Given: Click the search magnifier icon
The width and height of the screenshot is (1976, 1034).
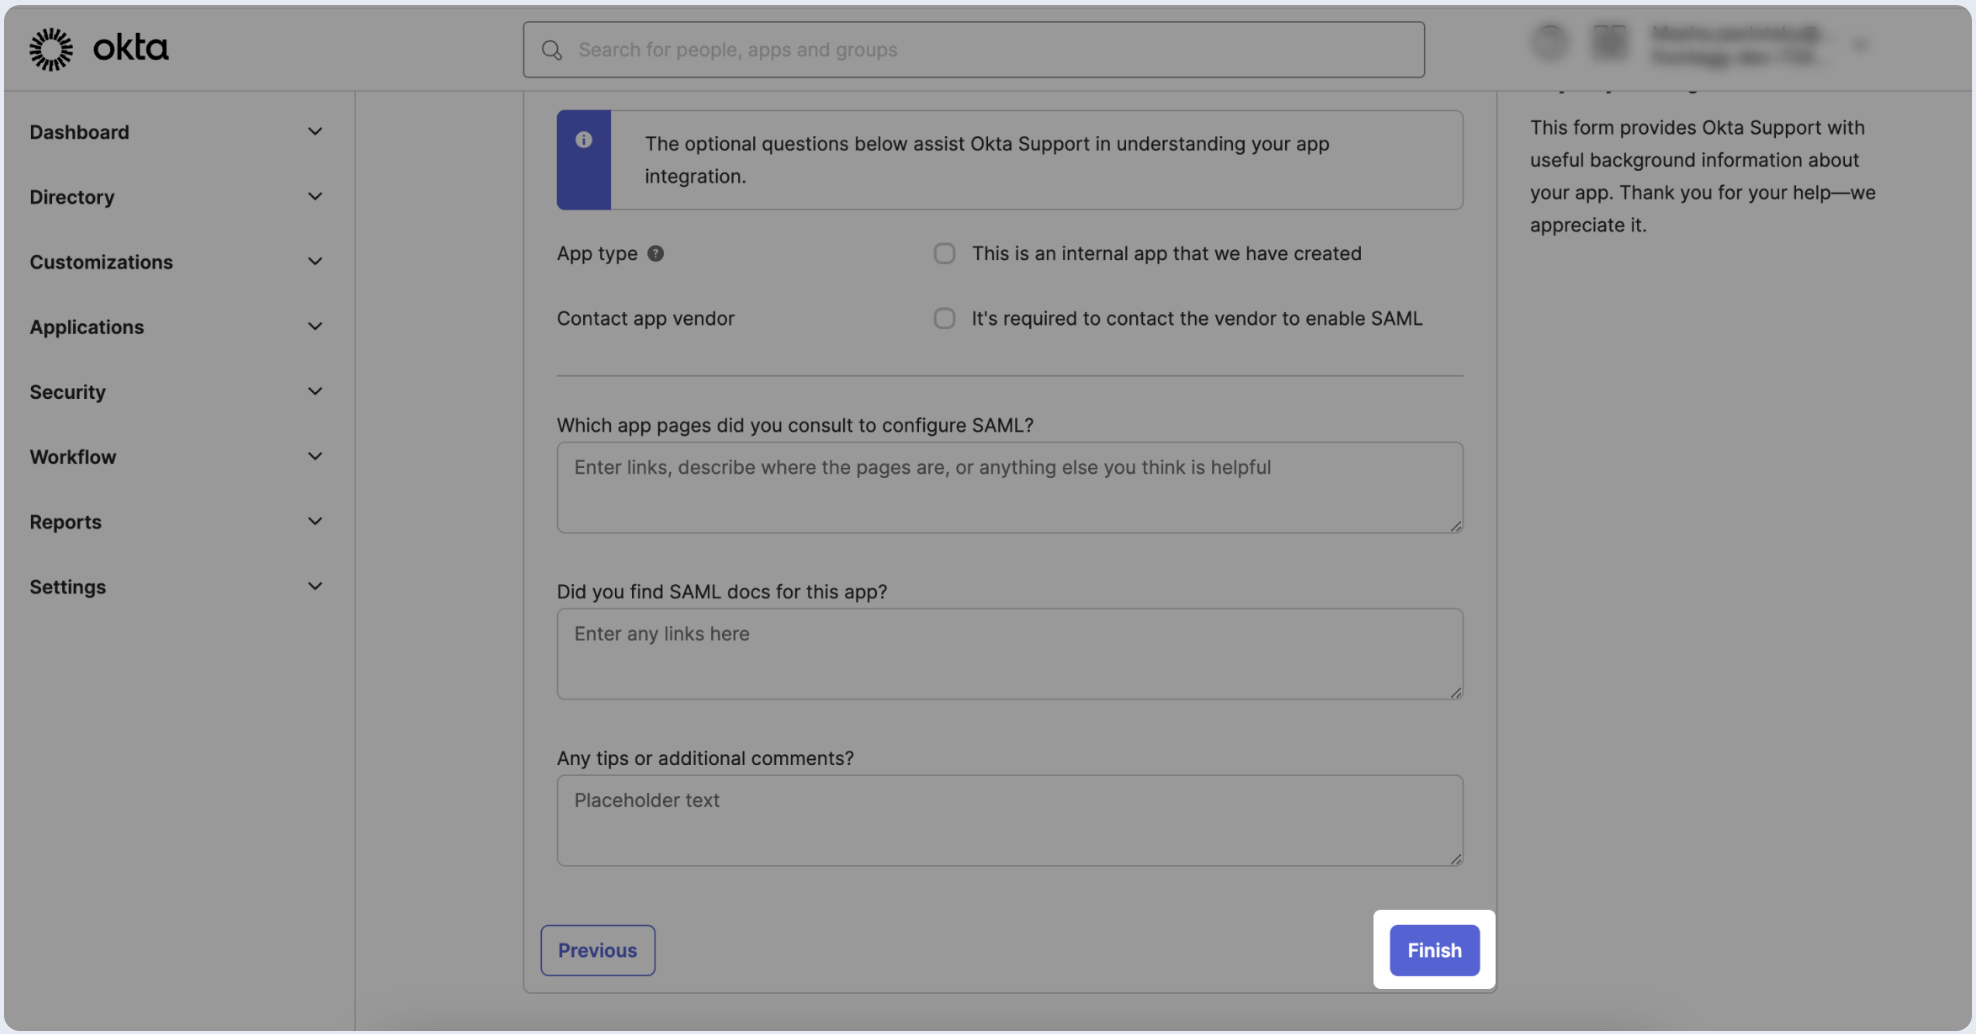Looking at the screenshot, I should (x=552, y=50).
